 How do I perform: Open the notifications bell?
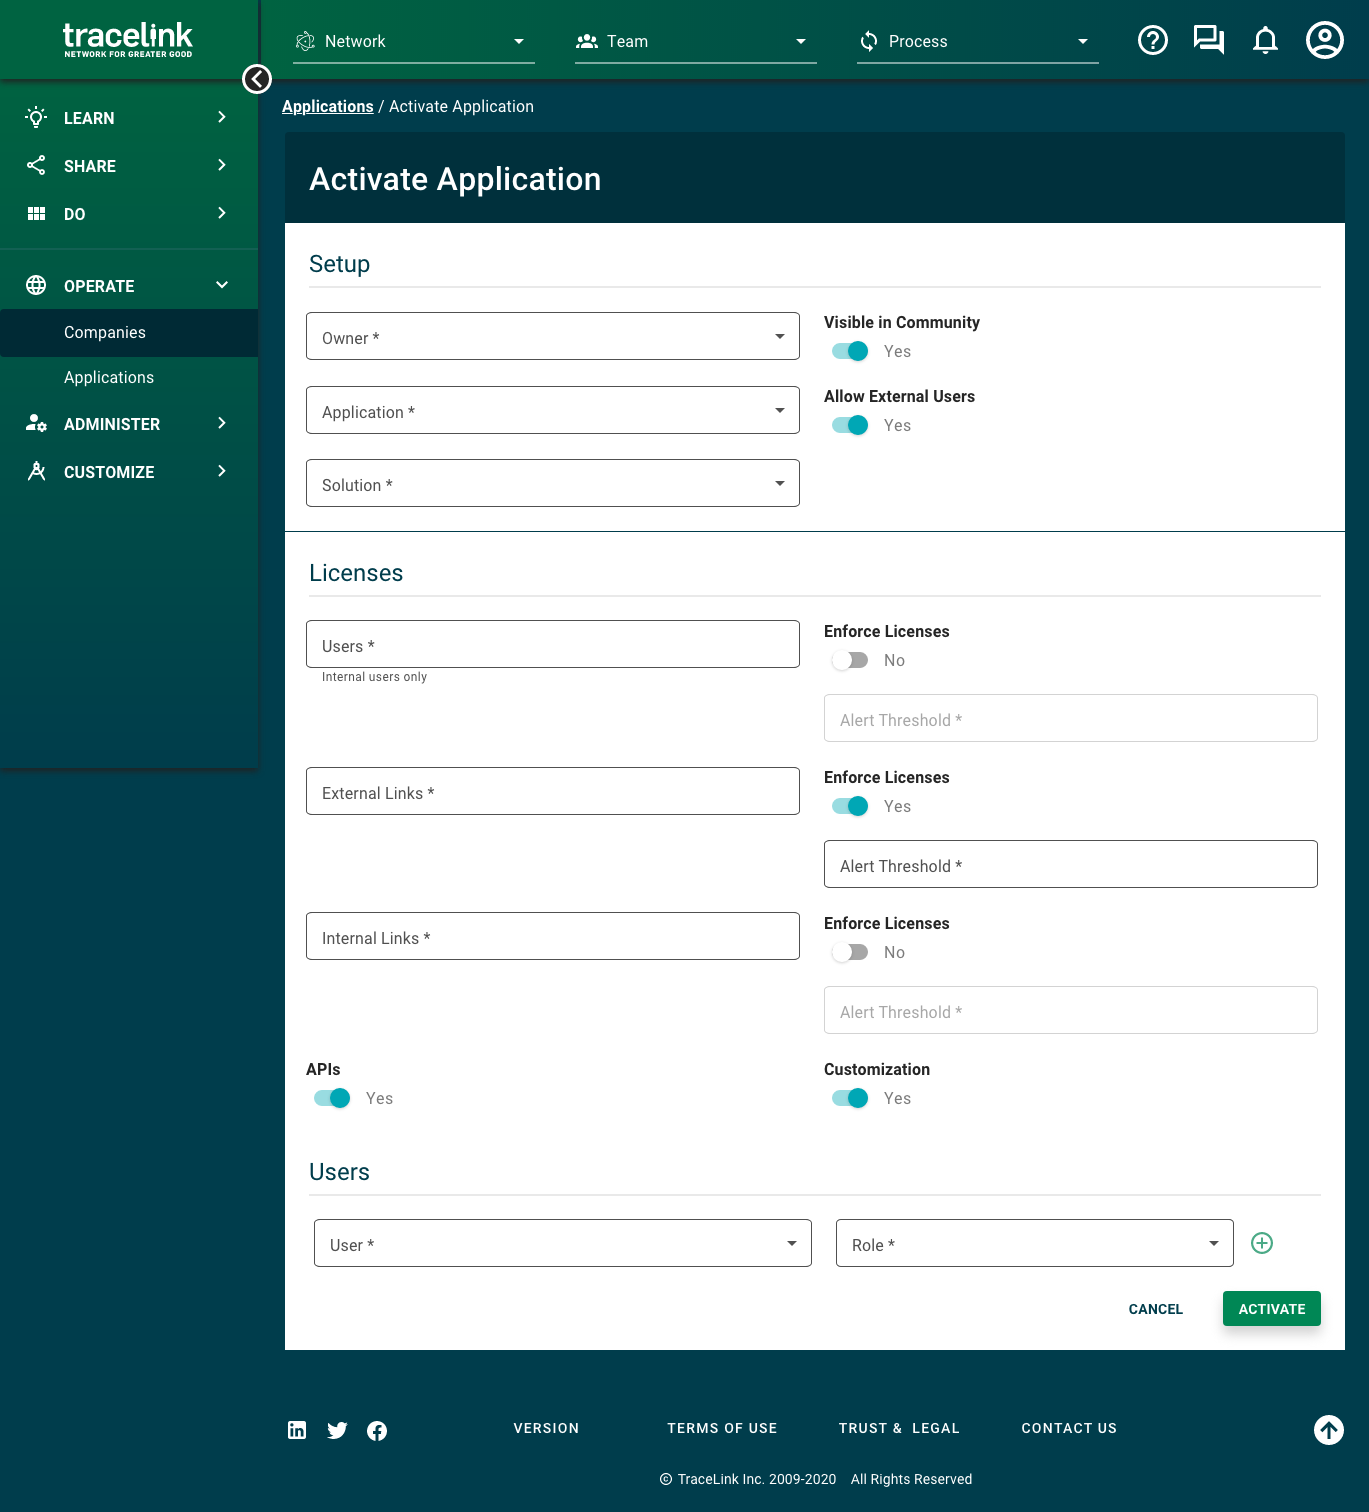(1265, 40)
